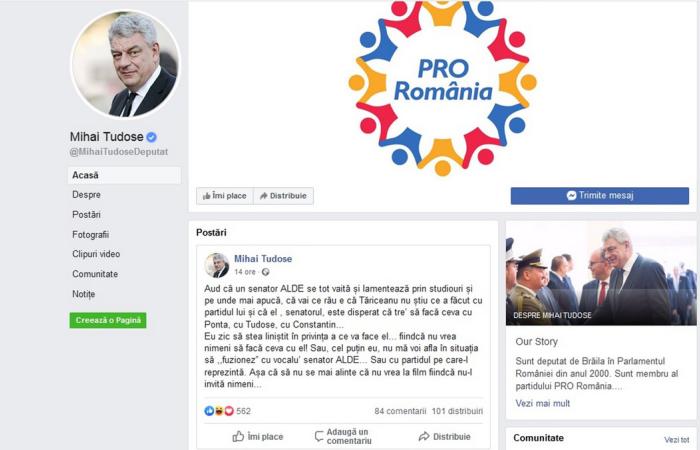This screenshot has width=700, height=450.
Task: Click the green Creează o Pagină button
Action: tap(108, 320)
